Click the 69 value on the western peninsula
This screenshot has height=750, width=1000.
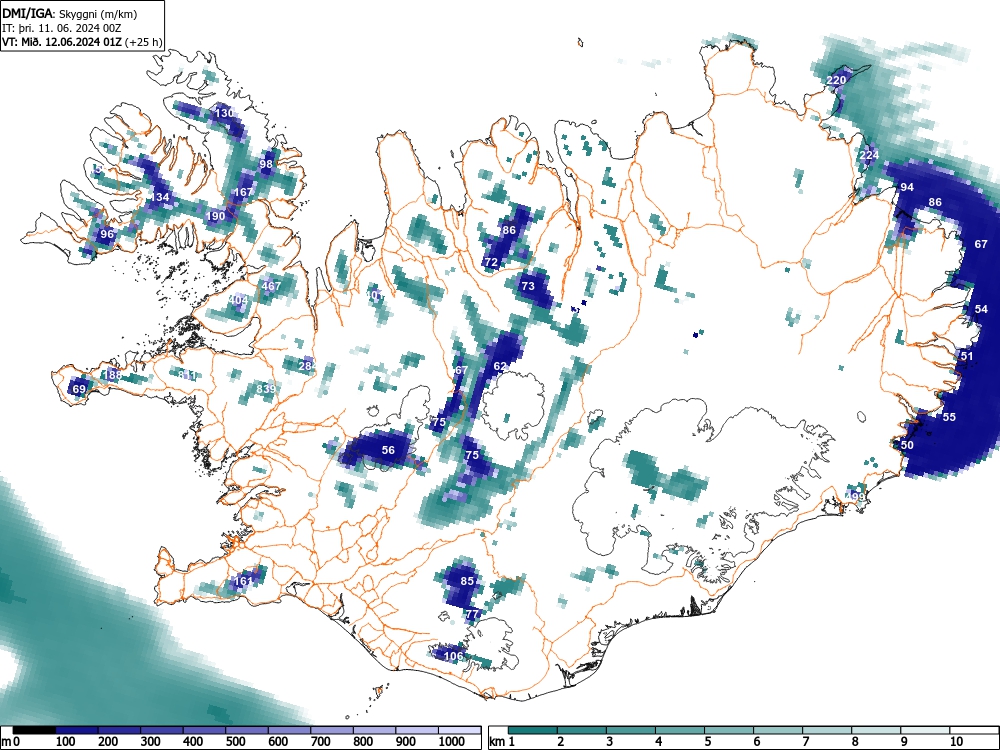click(78, 389)
